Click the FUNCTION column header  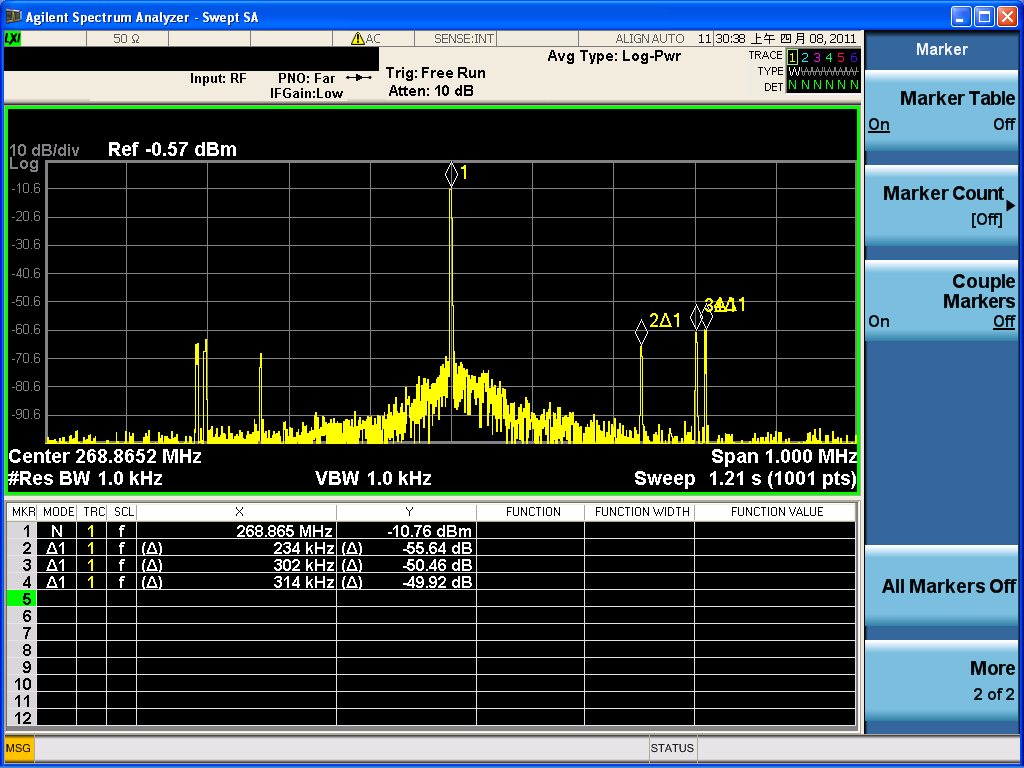[533, 512]
